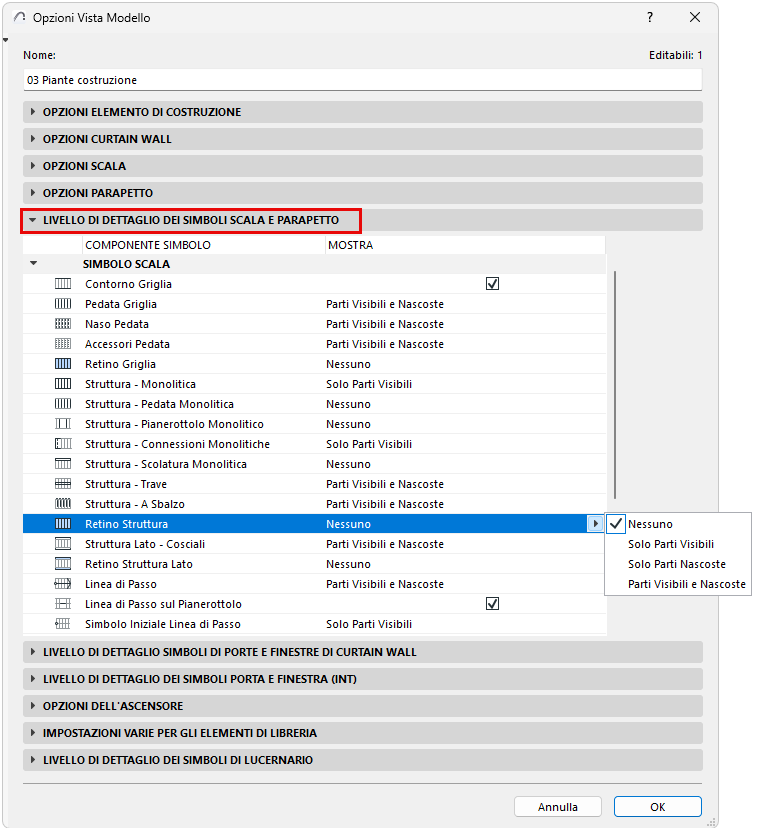Click the Struttura - Trave icon
The image size is (772, 828).
[x=63, y=484]
